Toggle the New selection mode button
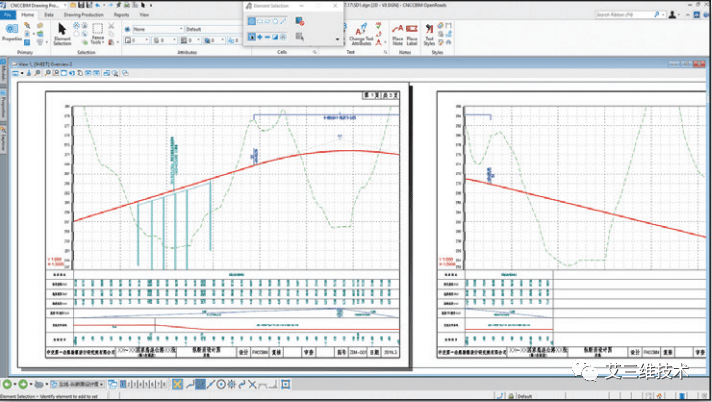 251,37
